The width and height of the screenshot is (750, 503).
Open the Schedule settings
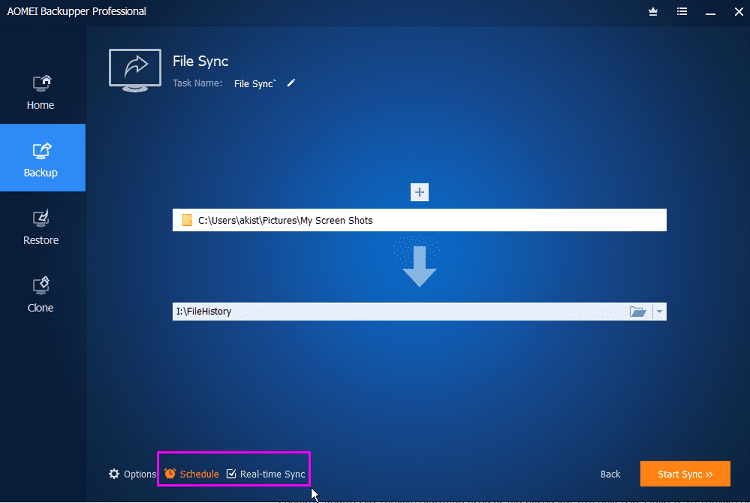click(192, 474)
